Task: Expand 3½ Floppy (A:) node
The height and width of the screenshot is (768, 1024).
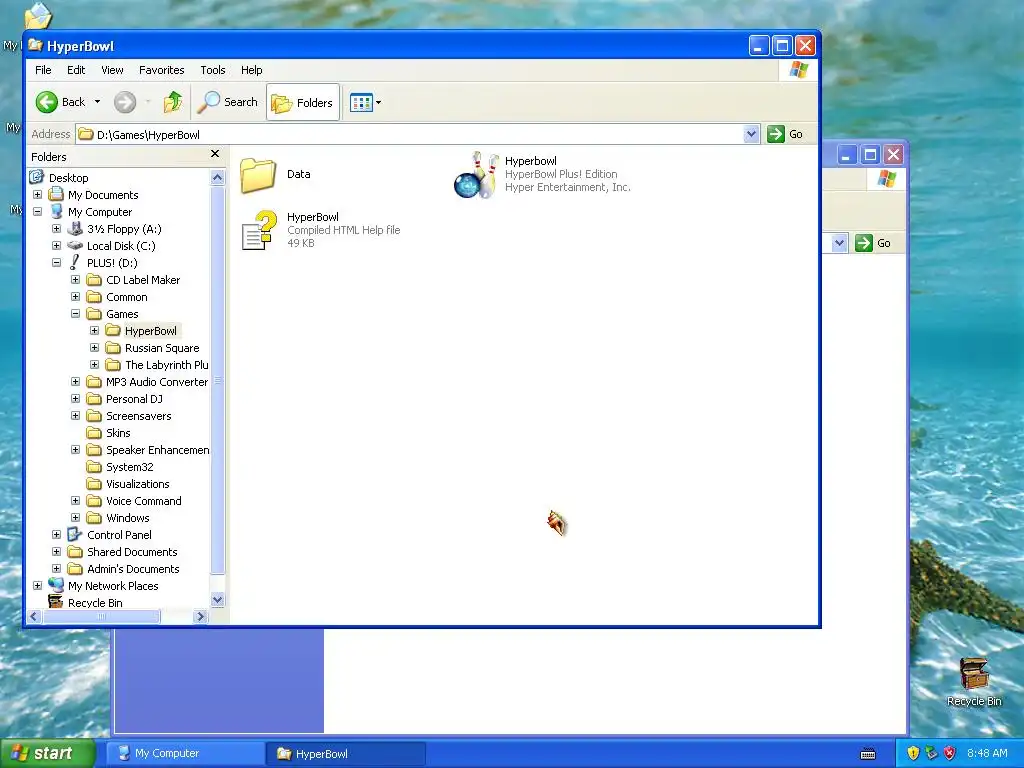Action: (56, 229)
